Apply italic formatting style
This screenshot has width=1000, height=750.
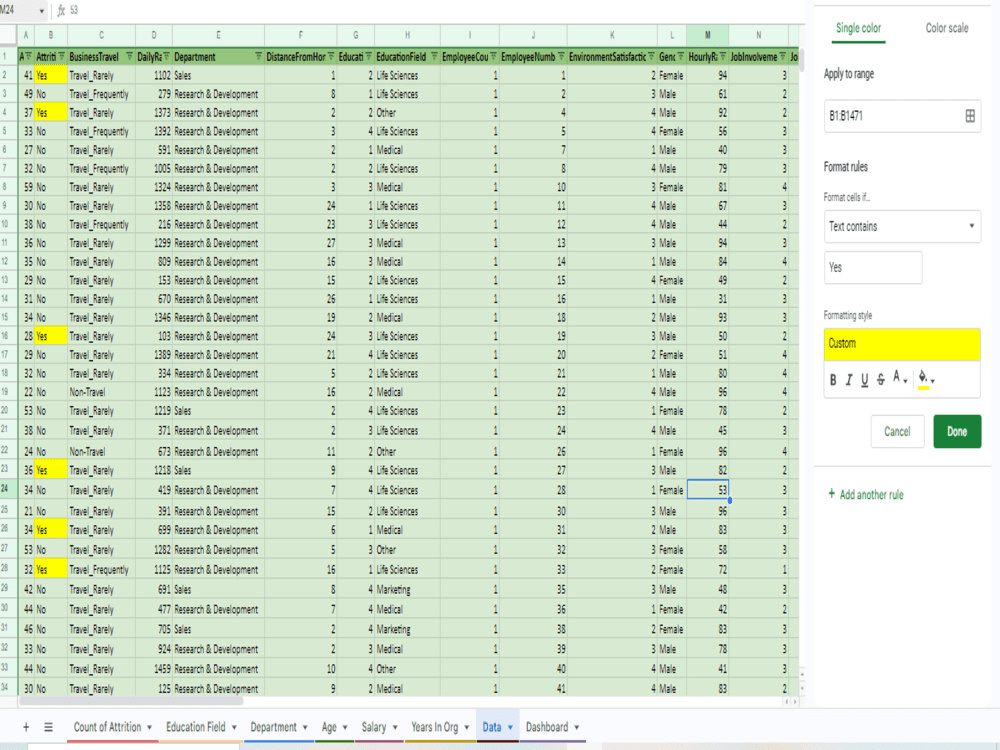click(848, 380)
